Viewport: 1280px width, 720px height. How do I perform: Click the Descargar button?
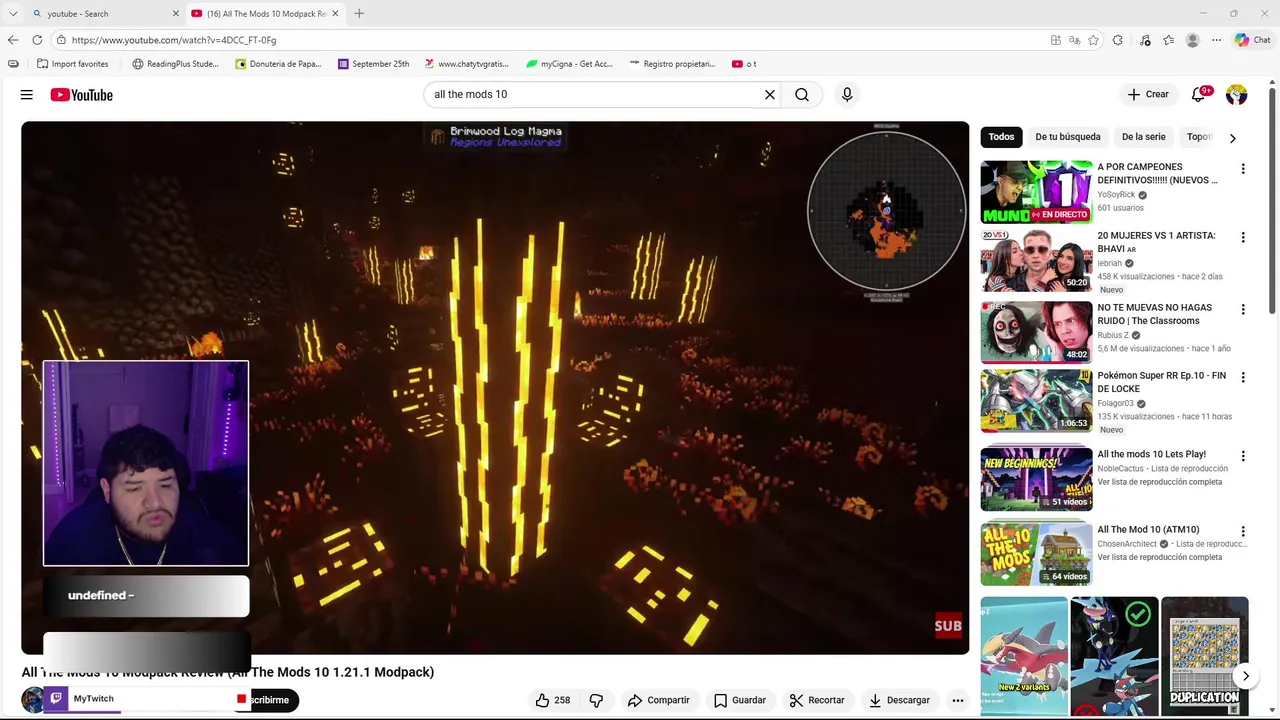point(899,700)
